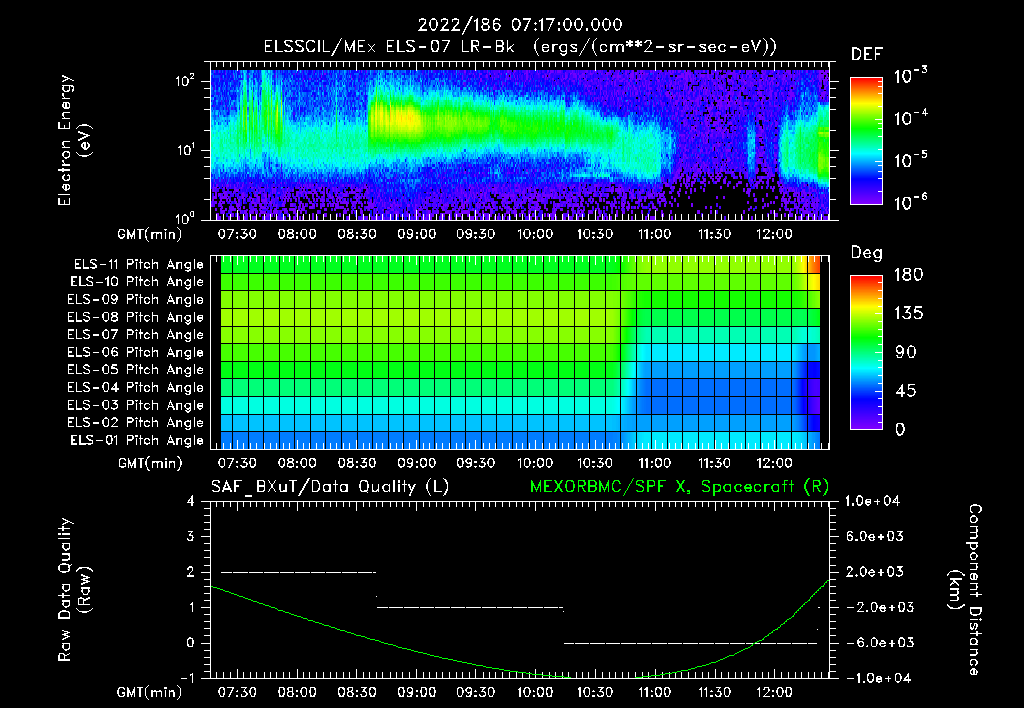Click the 'ELS-04 Pitch Angle' row label
The width and height of the screenshot is (1024, 708).
click(136, 387)
